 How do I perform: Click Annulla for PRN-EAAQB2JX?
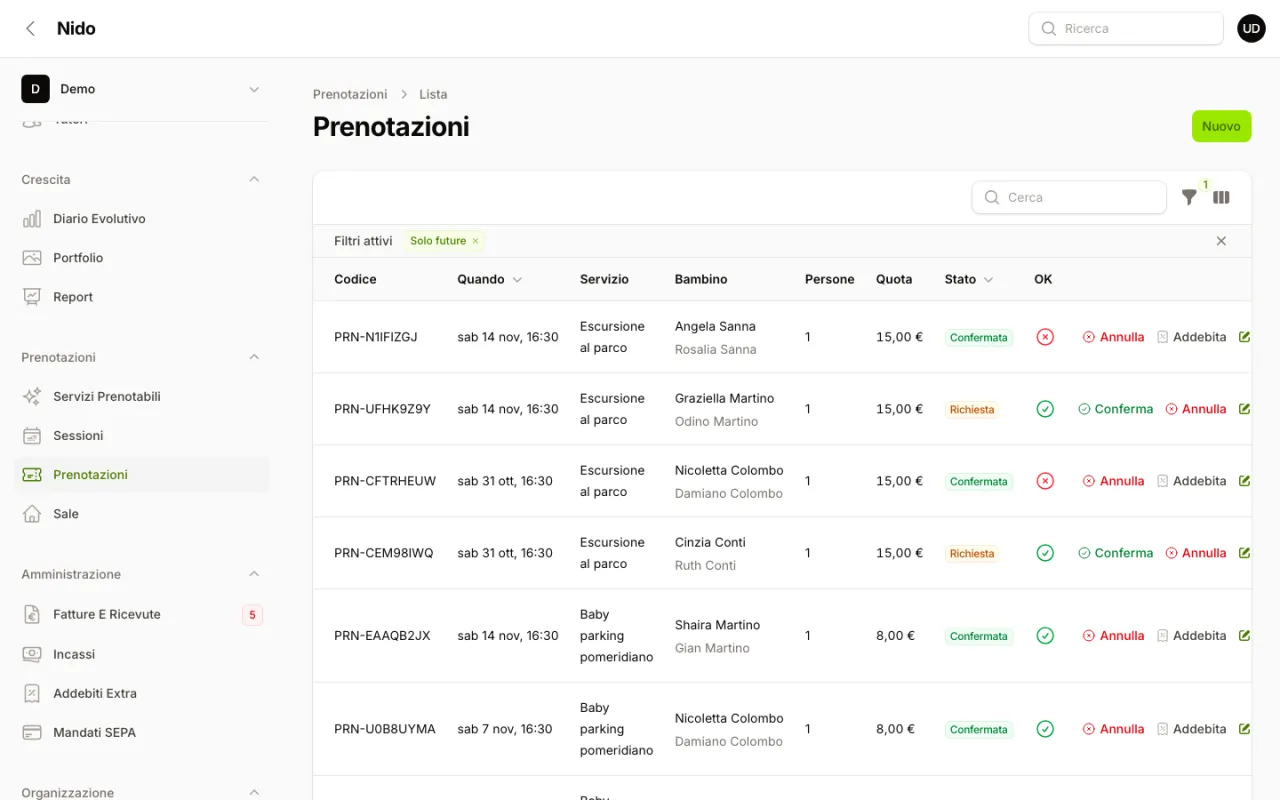click(1113, 636)
